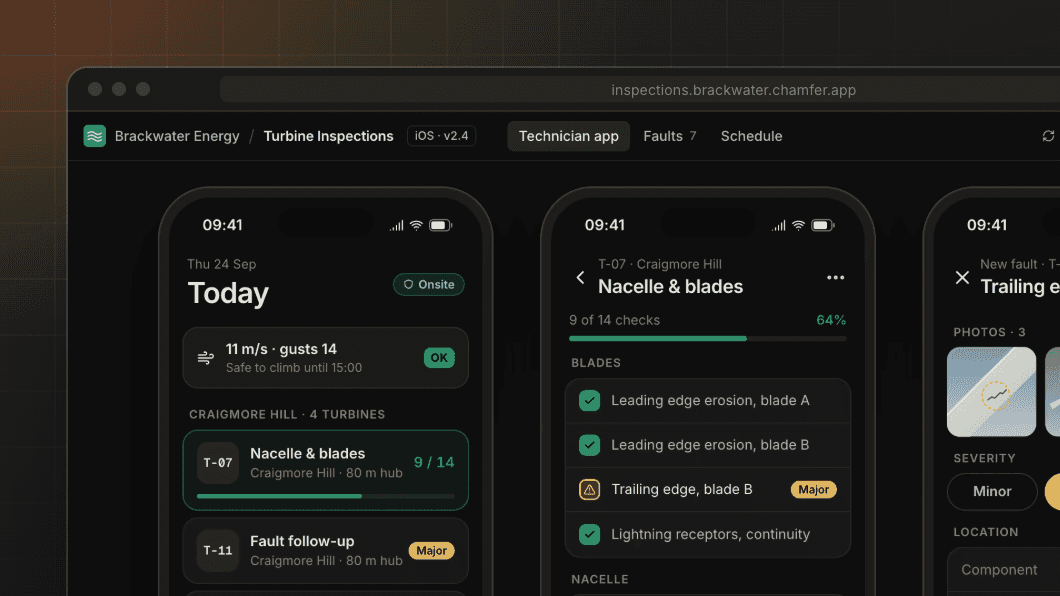Screen dimensions: 1060x596
Task: Click the Trailing edge, blade B row text
Action: 681,489
